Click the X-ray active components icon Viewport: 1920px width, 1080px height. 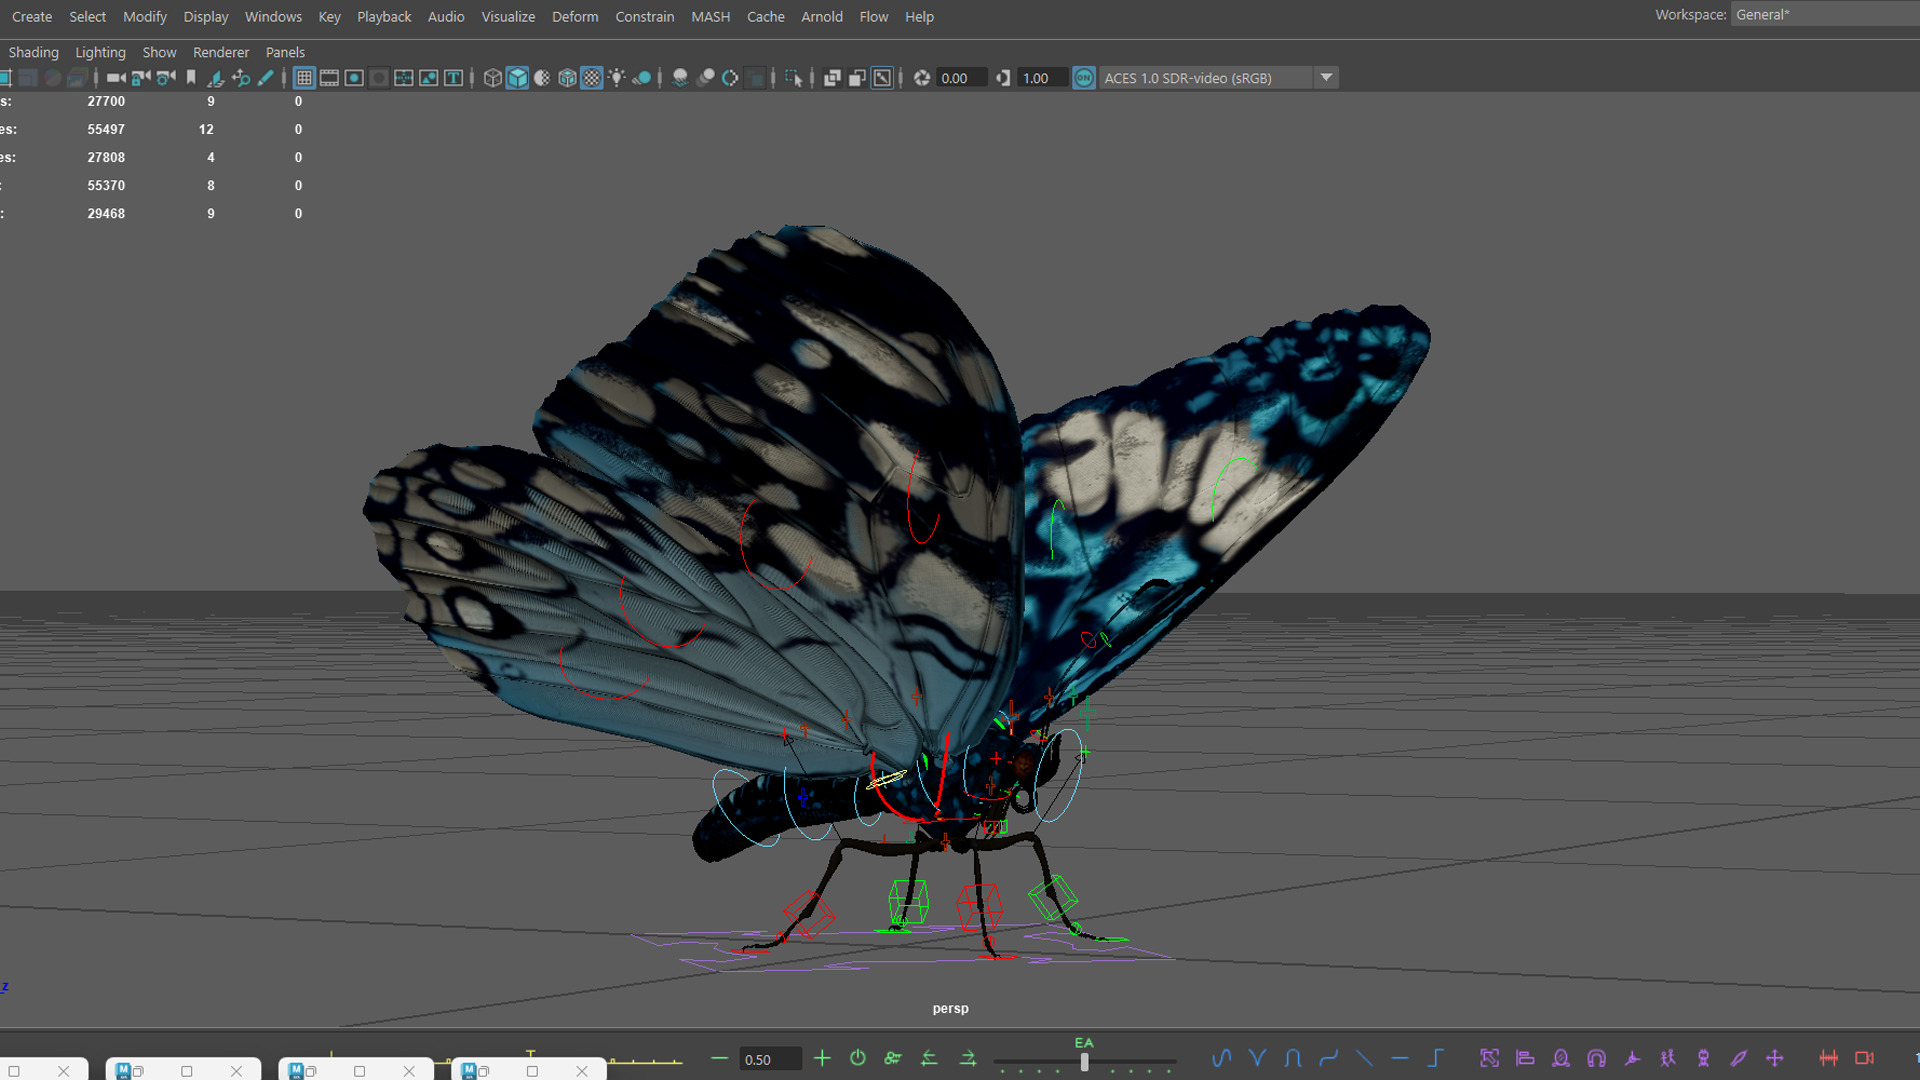[x=857, y=78]
